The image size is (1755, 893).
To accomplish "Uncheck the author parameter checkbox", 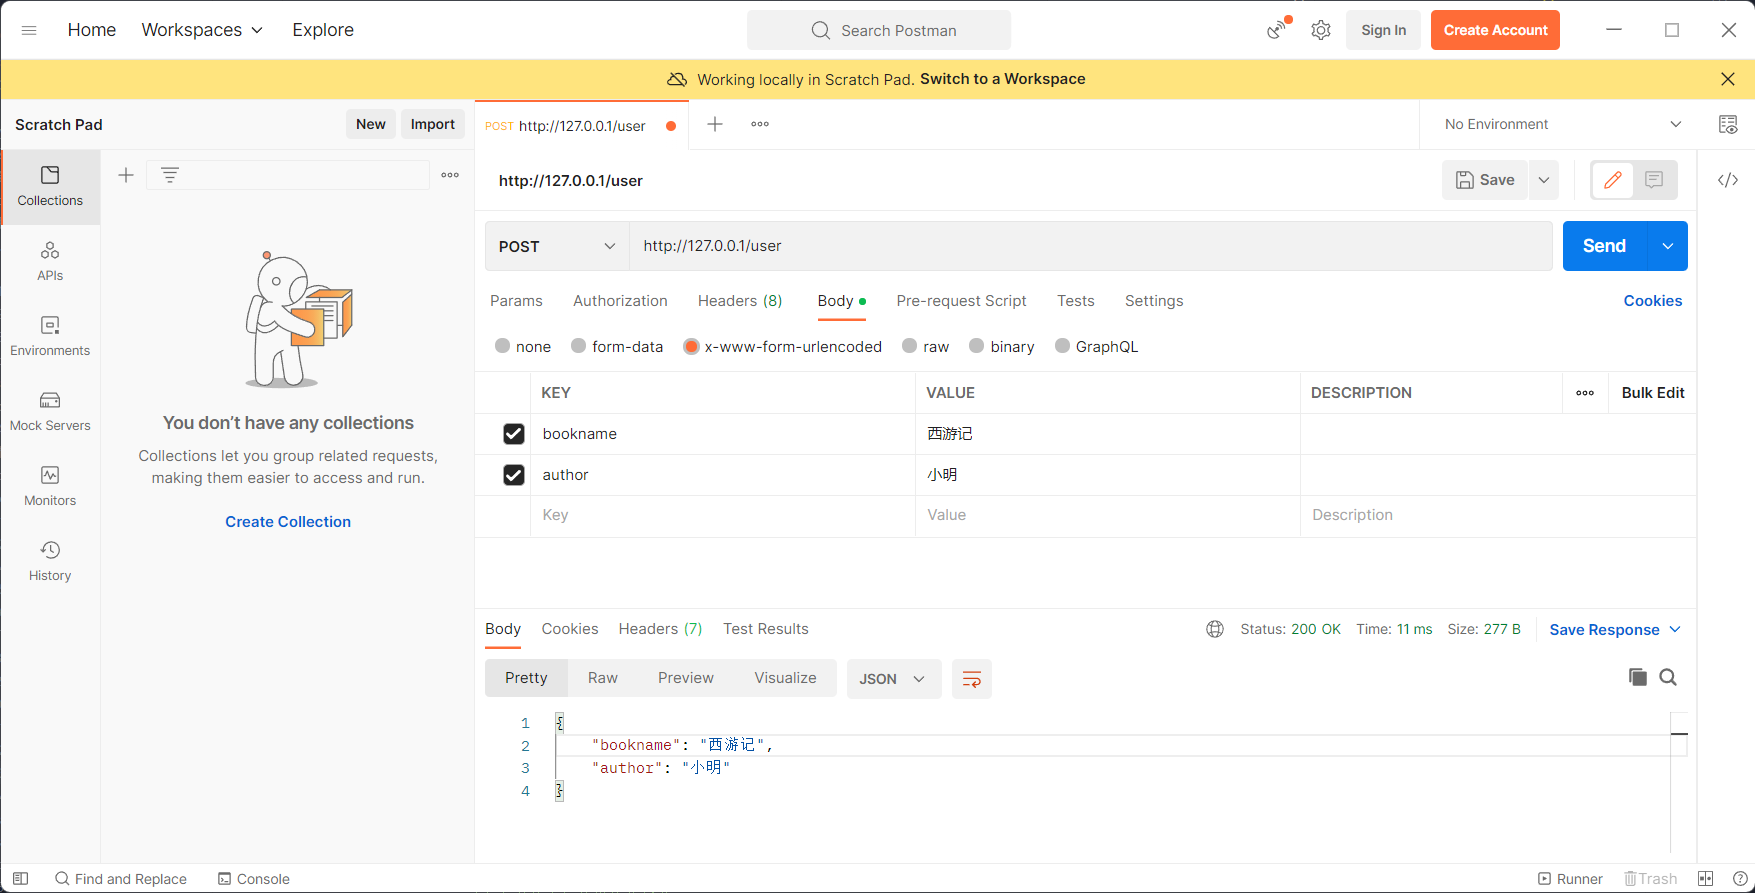I will point(514,475).
